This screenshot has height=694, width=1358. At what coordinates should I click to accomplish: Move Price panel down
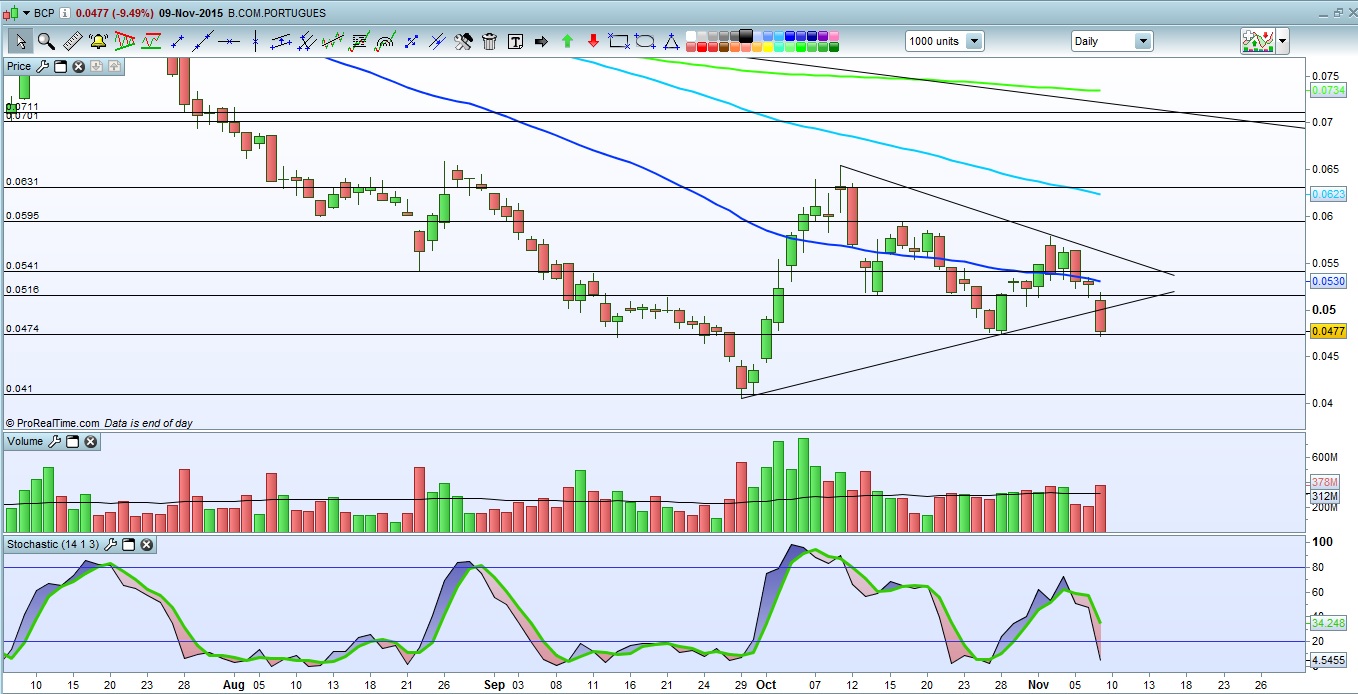coord(96,66)
